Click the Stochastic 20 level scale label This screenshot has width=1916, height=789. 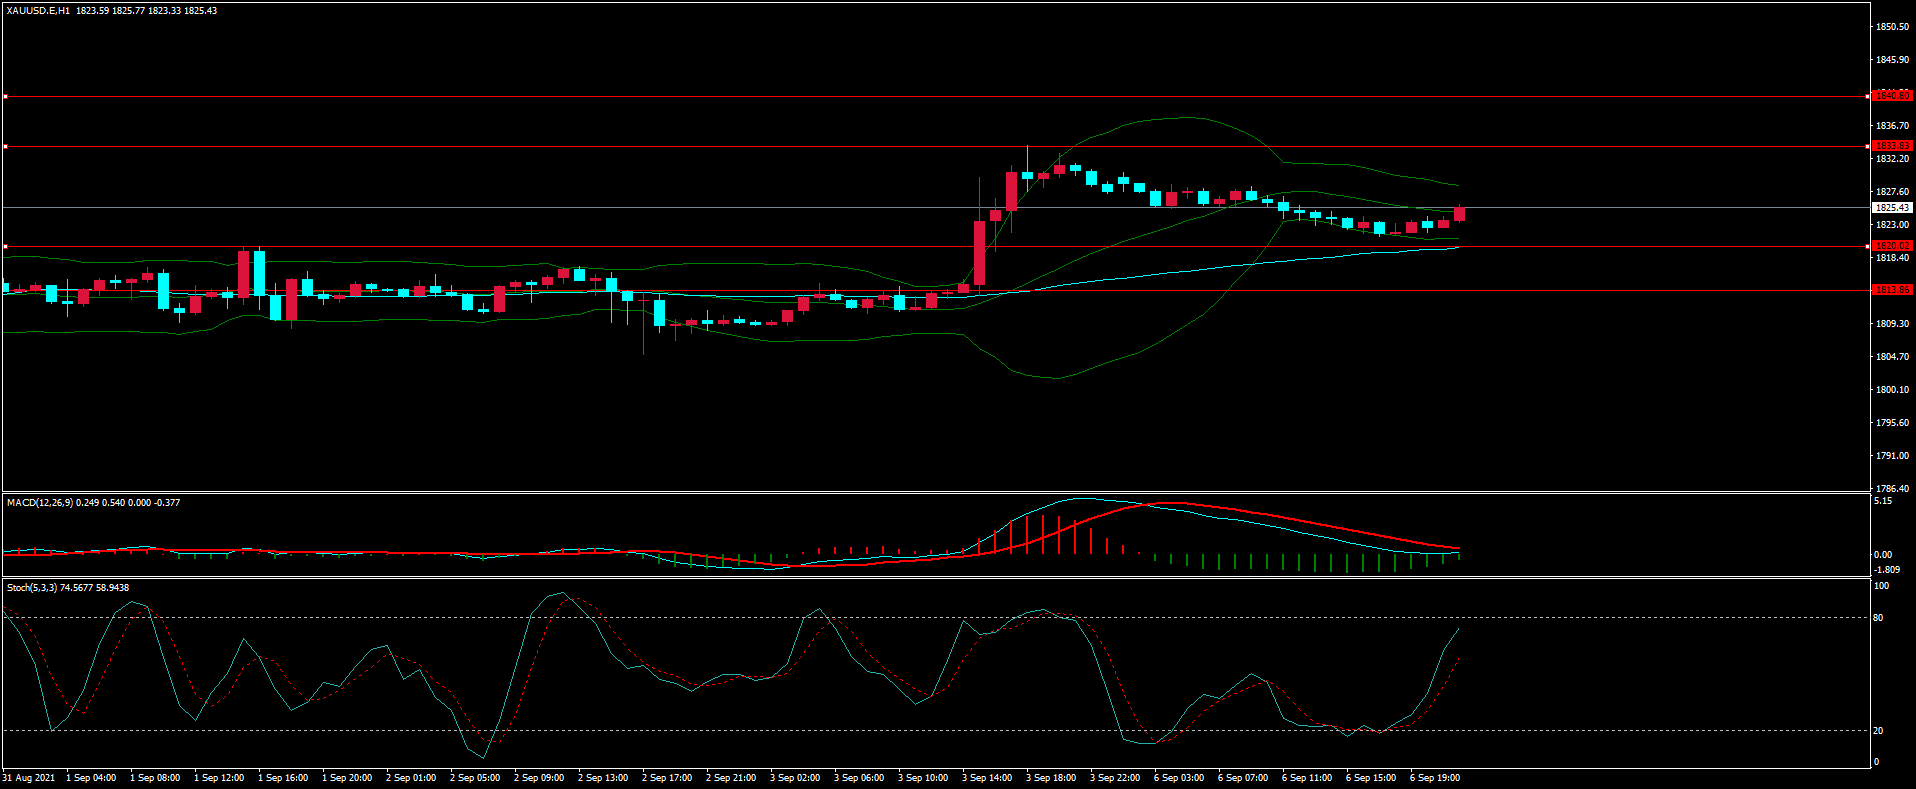pos(1878,731)
